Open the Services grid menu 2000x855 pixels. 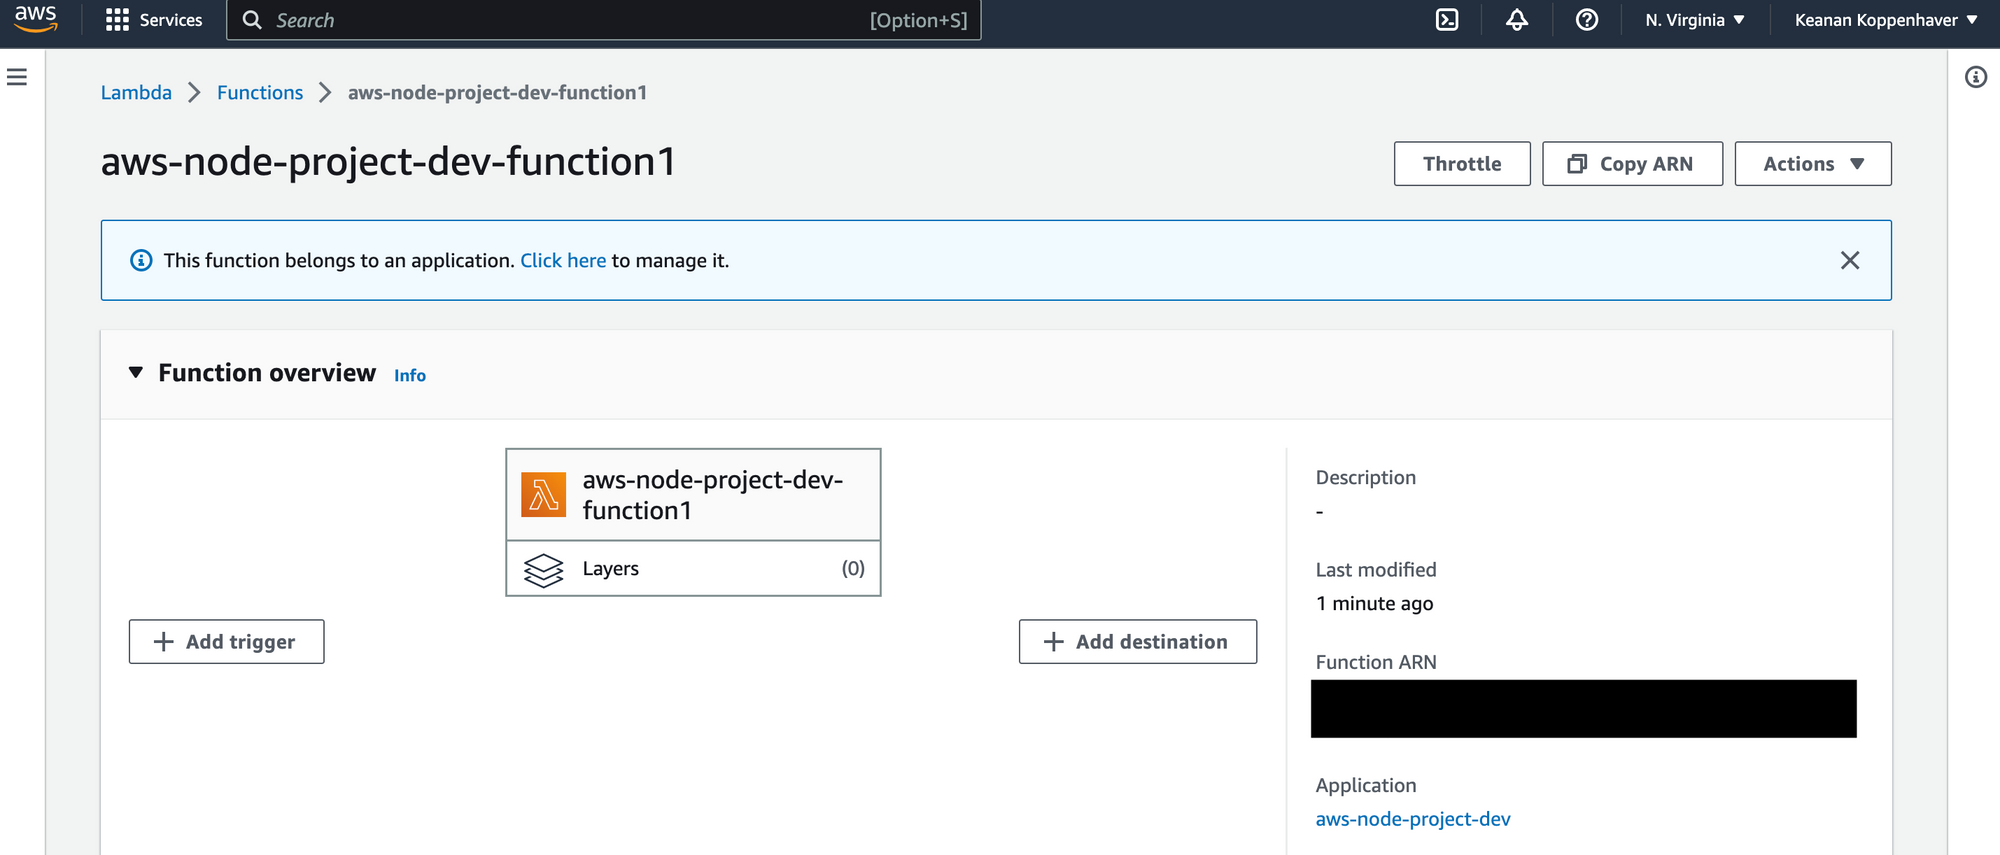(x=154, y=20)
